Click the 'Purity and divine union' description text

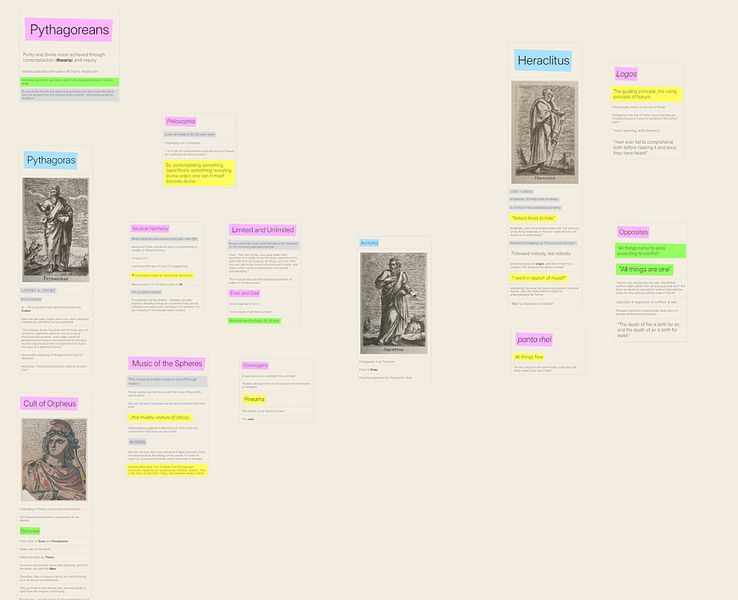[x=64, y=57]
